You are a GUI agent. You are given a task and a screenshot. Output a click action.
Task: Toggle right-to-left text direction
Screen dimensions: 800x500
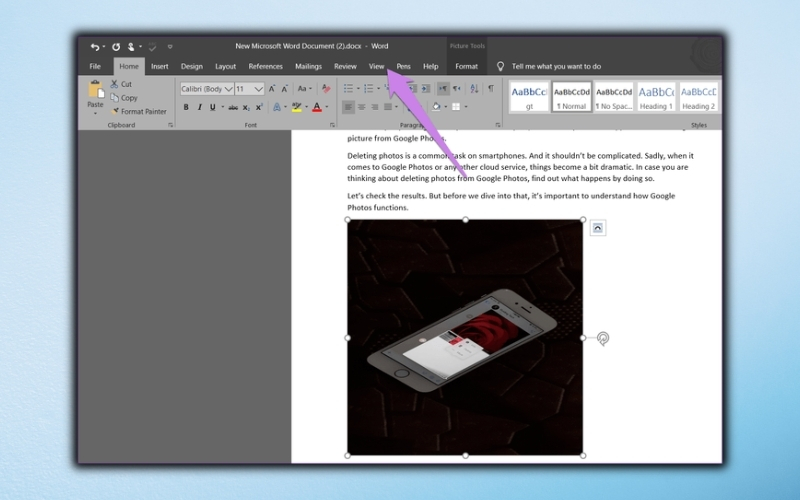pyautogui.click(x=457, y=89)
